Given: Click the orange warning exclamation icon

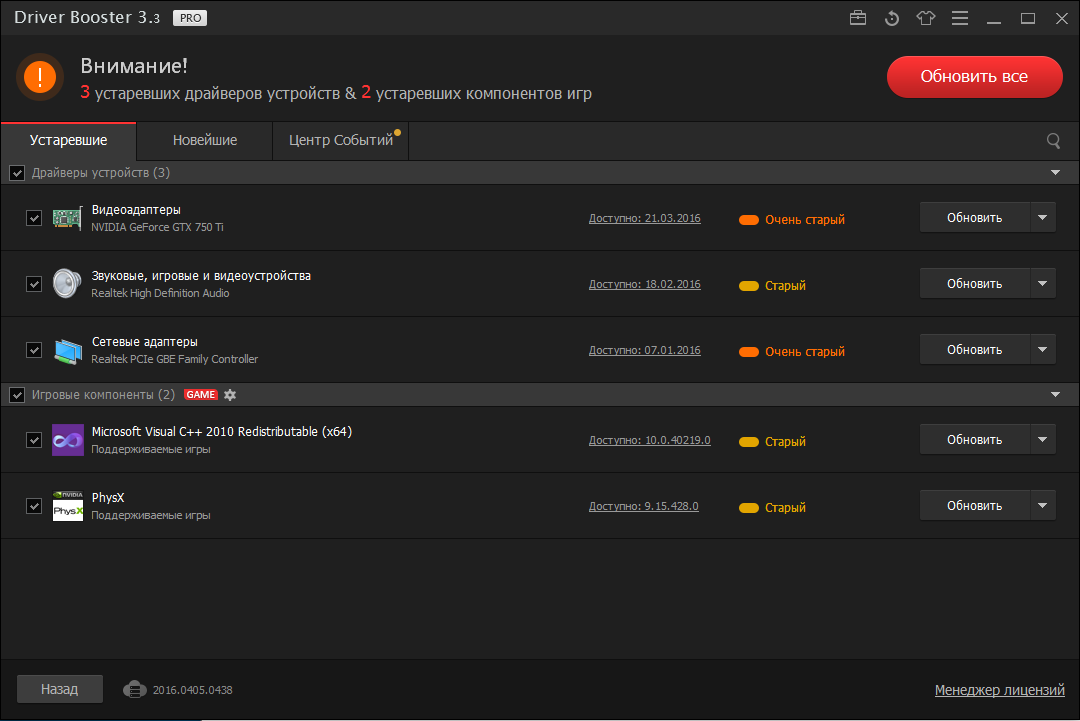Looking at the screenshot, I should click(x=40, y=76).
